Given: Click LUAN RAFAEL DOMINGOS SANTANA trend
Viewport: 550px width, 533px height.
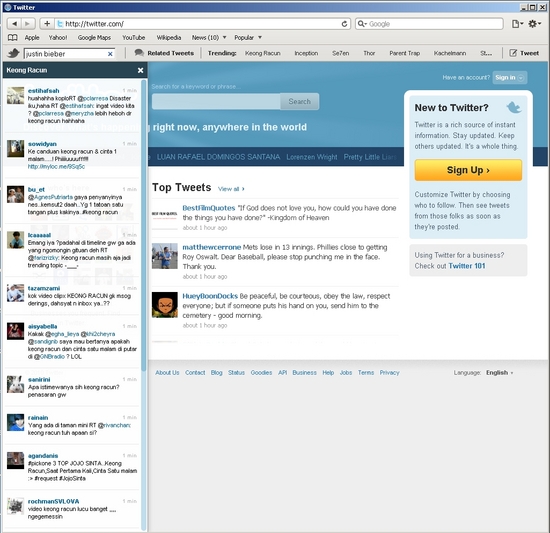Looking at the screenshot, I should point(219,157).
